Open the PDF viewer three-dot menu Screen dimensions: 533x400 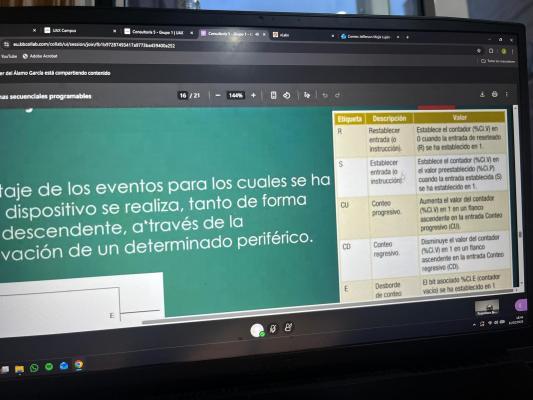506,94
